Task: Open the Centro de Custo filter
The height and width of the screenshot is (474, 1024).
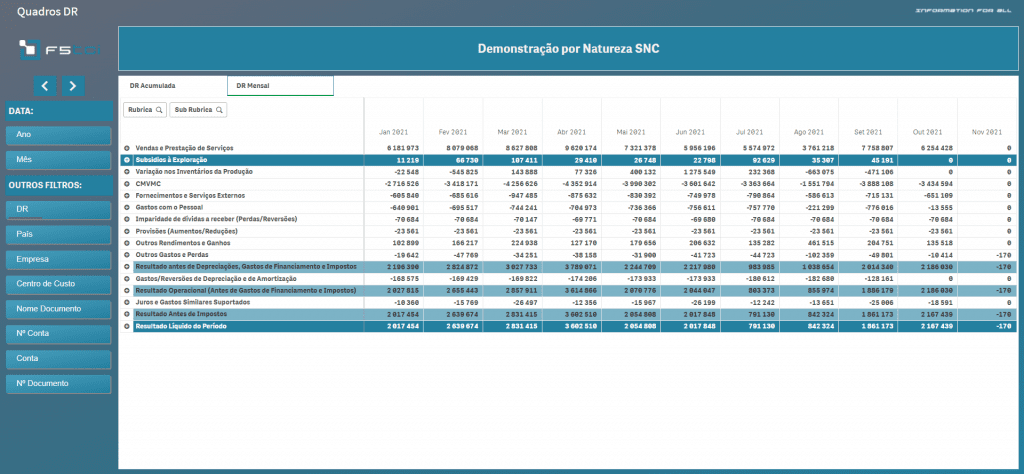Action: [x=59, y=284]
